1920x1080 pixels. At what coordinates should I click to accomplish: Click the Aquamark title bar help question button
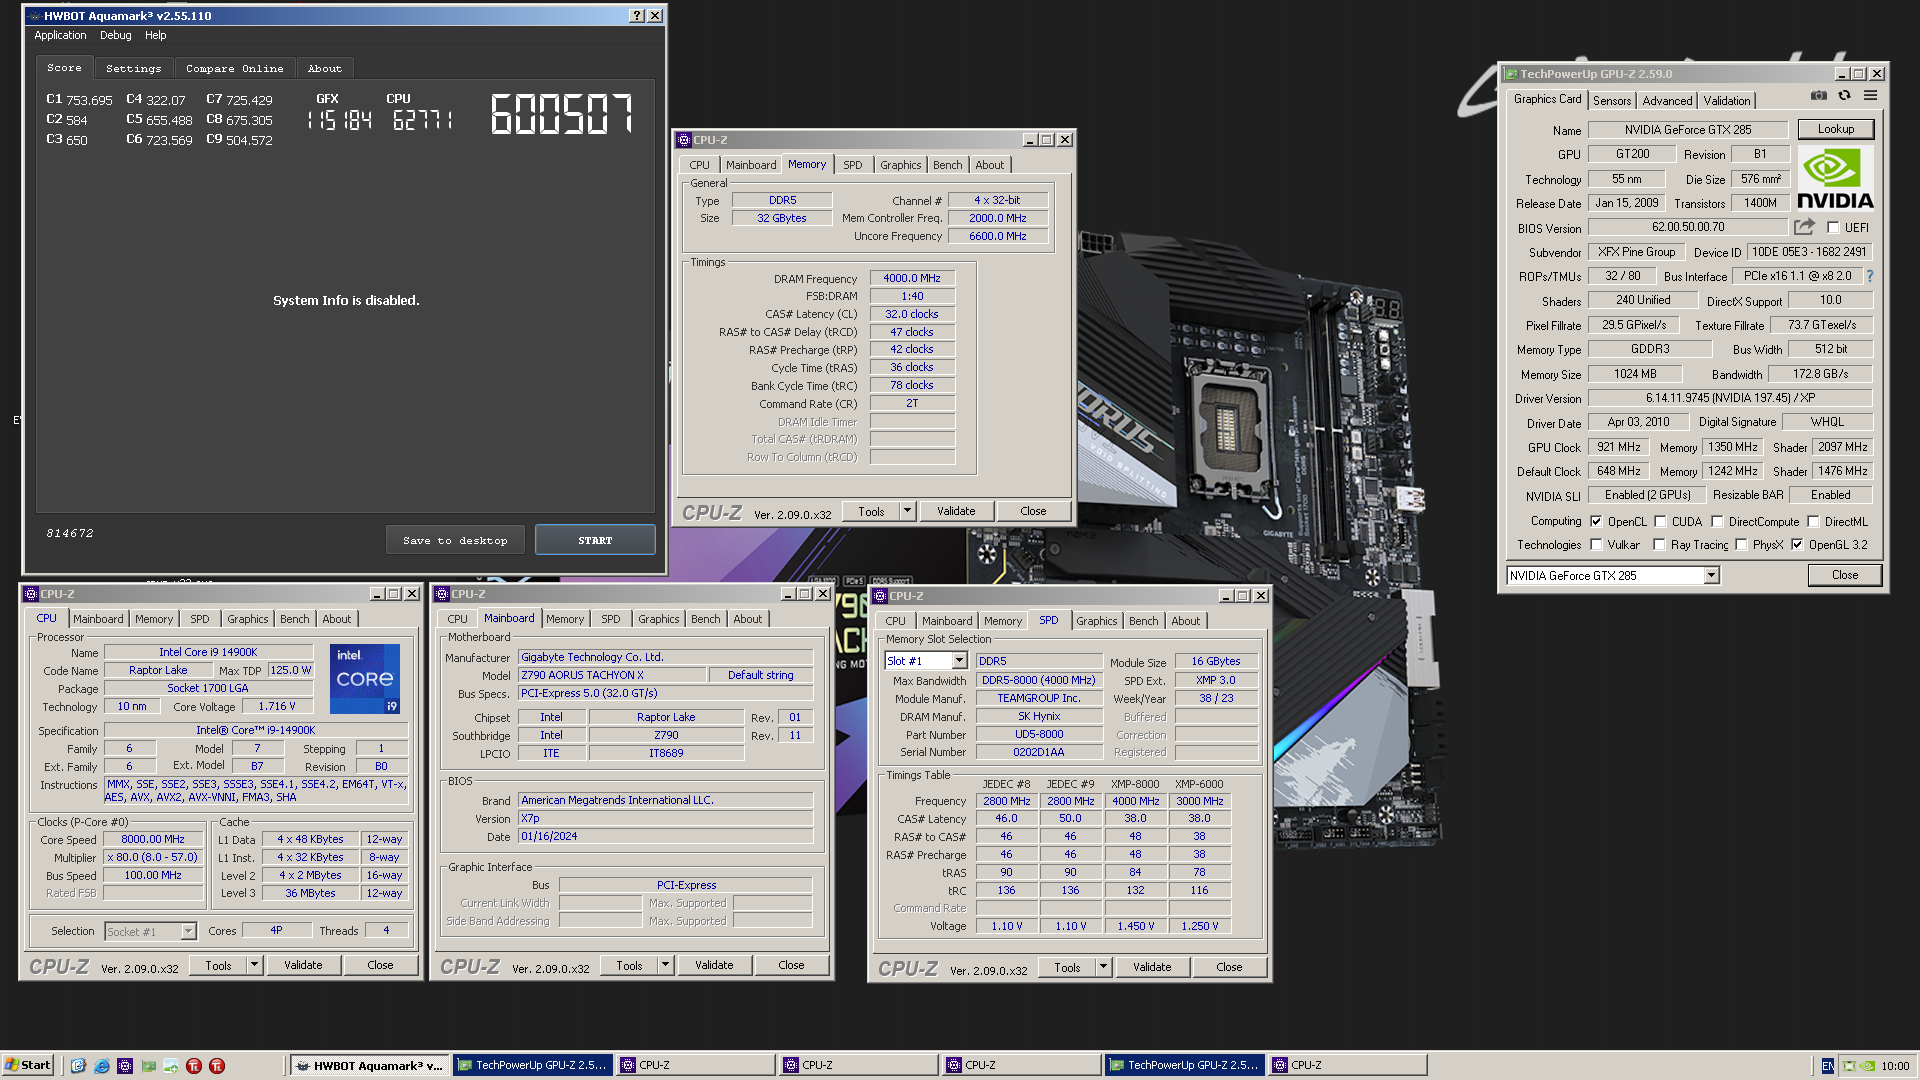pos(637,16)
